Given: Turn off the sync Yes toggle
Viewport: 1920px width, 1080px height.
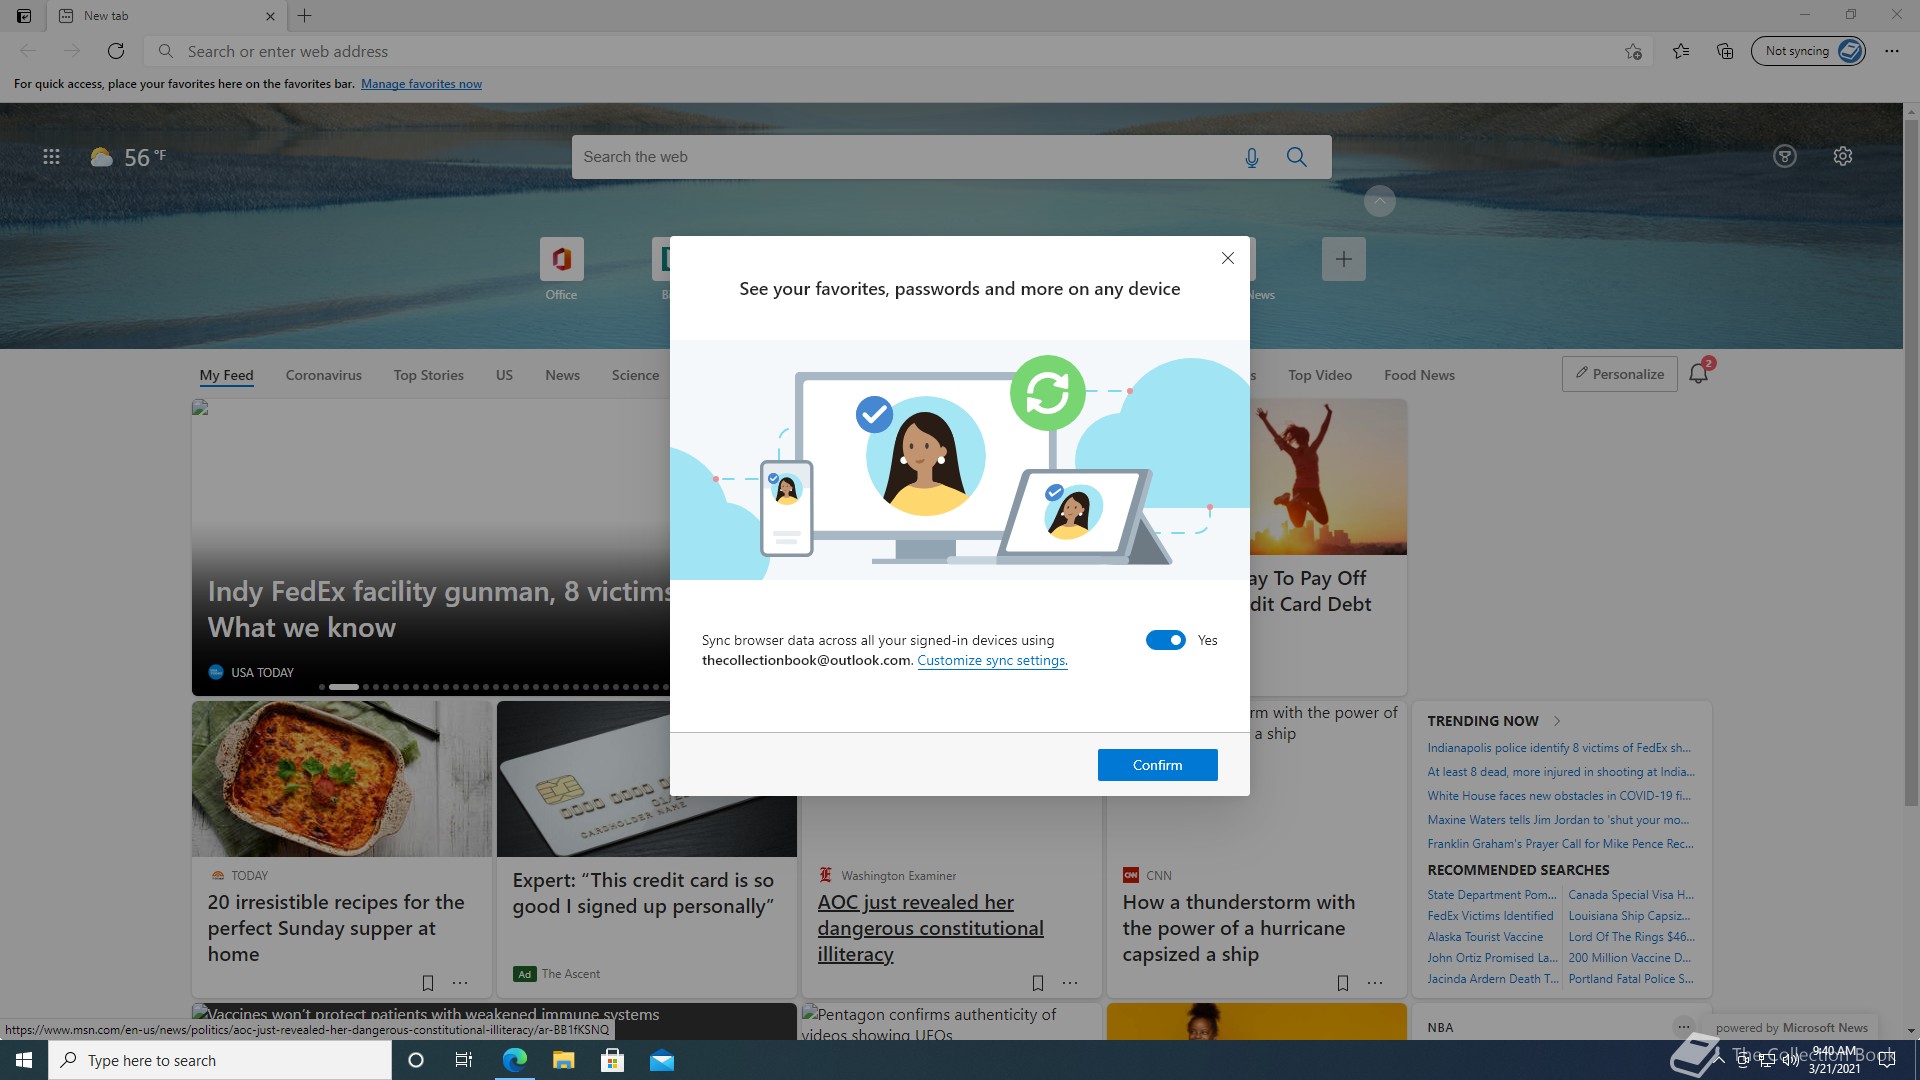Looking at the screenshot, I should tap(1165, 640).
